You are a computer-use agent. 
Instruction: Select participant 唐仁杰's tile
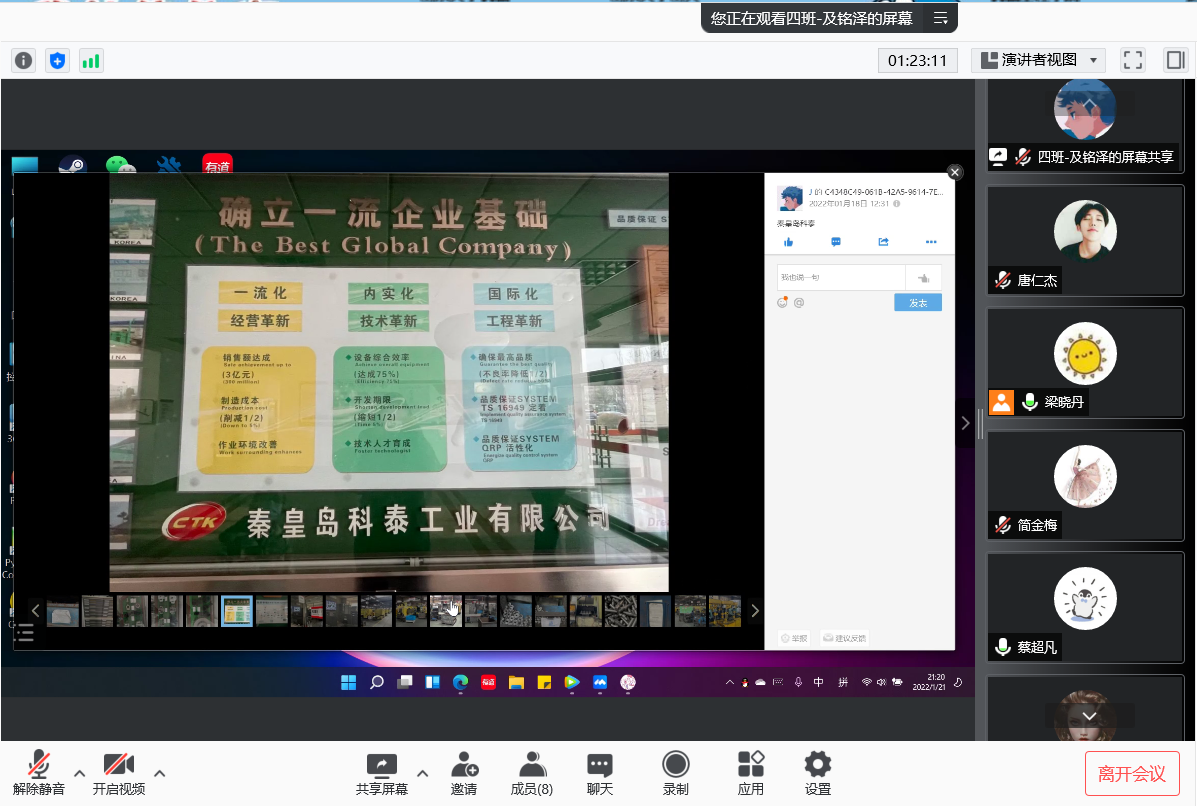click(x=1085, y=240)
